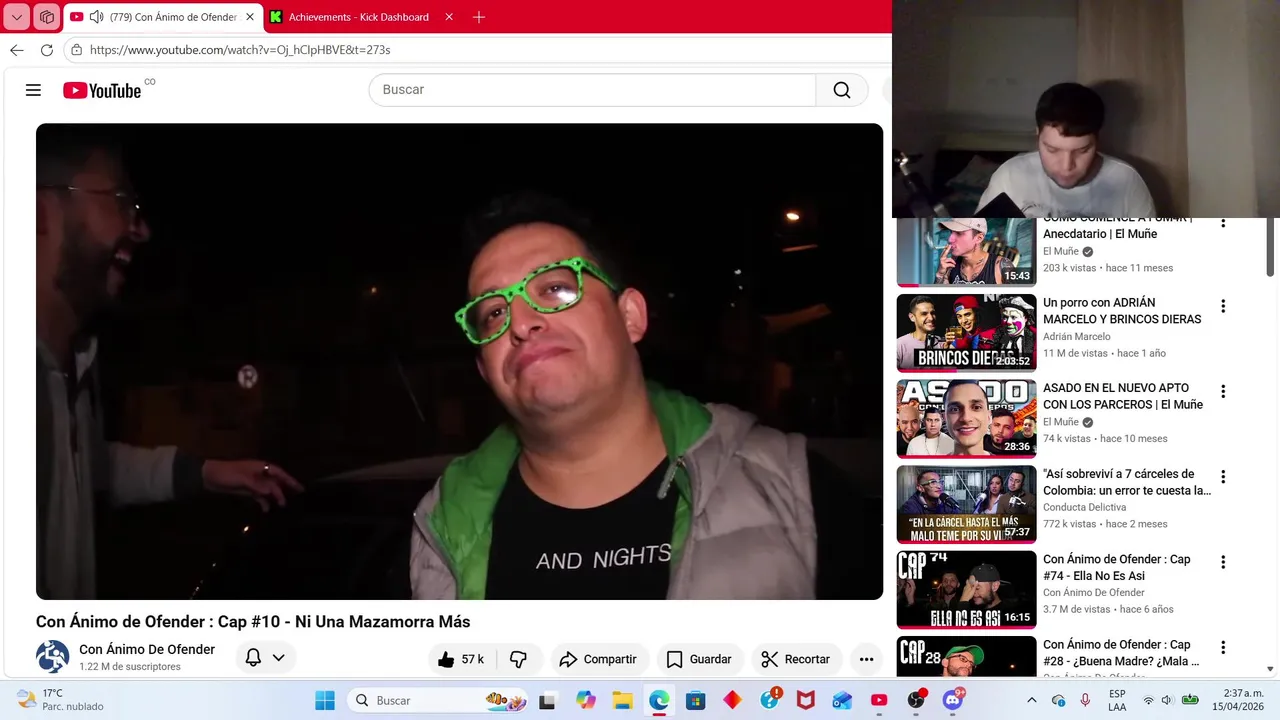The width and height of the screenshot is (1280, 720).
Task: Open the ASADO video thumbnail 28:36
Action: 966,418
